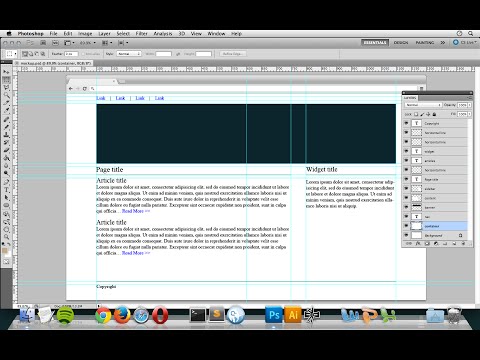480x360 pixels.
Task: Switch to the Essentials workspace
Action: [375, 43]
